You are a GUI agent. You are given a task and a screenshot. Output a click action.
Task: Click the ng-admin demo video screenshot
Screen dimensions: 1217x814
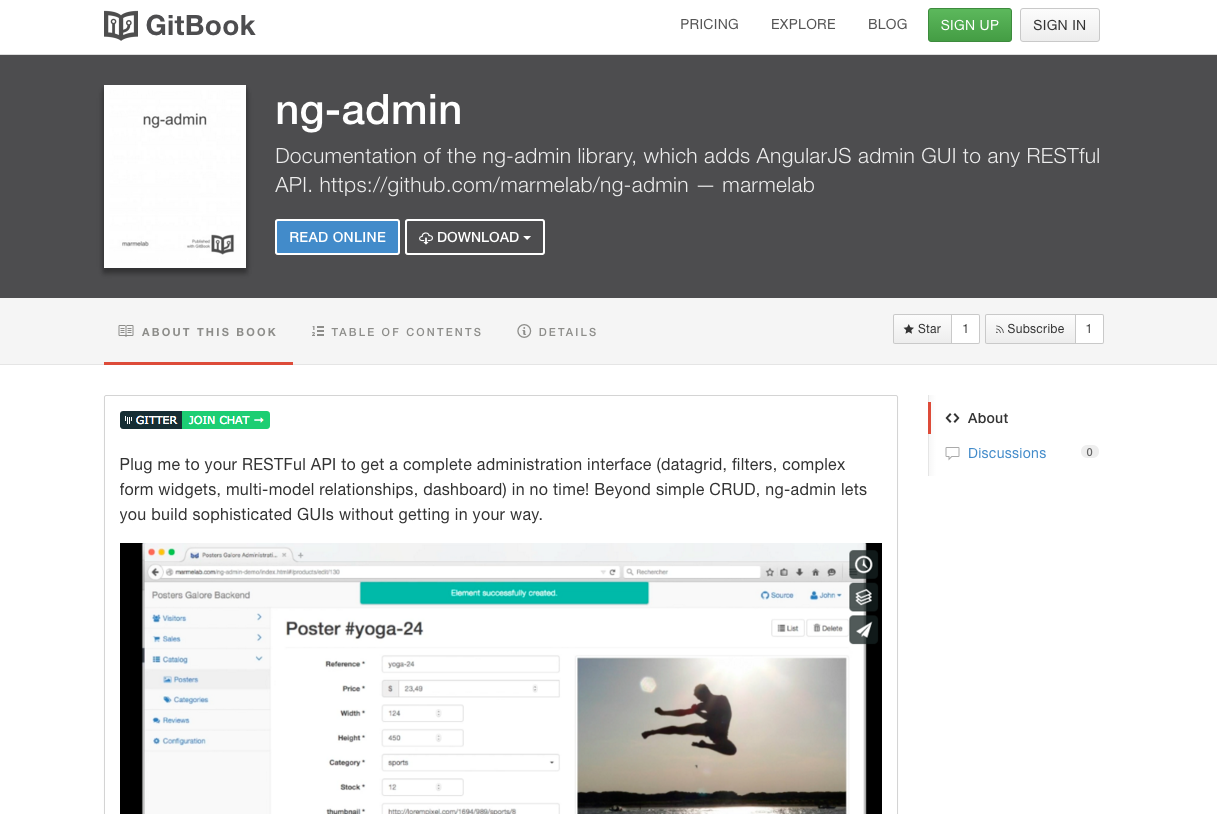[x=501, y=678]
